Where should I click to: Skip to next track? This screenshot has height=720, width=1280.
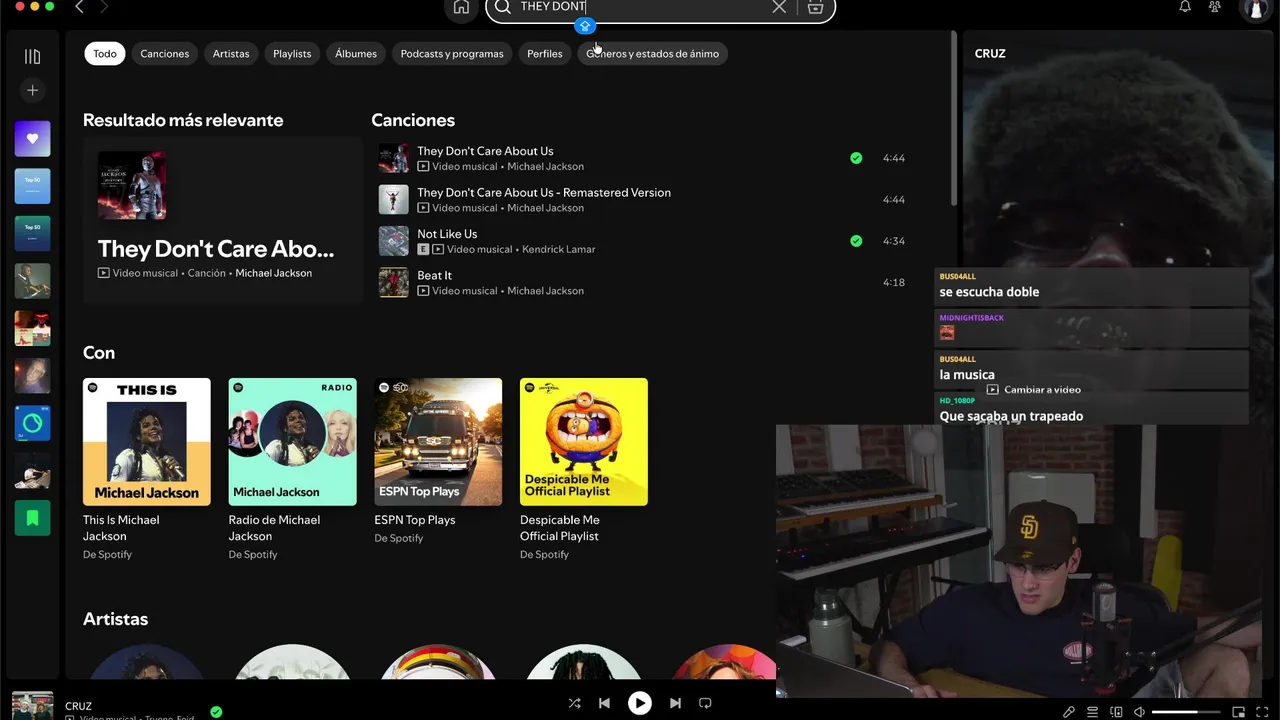pyautogui.click(x=675, y=703)
